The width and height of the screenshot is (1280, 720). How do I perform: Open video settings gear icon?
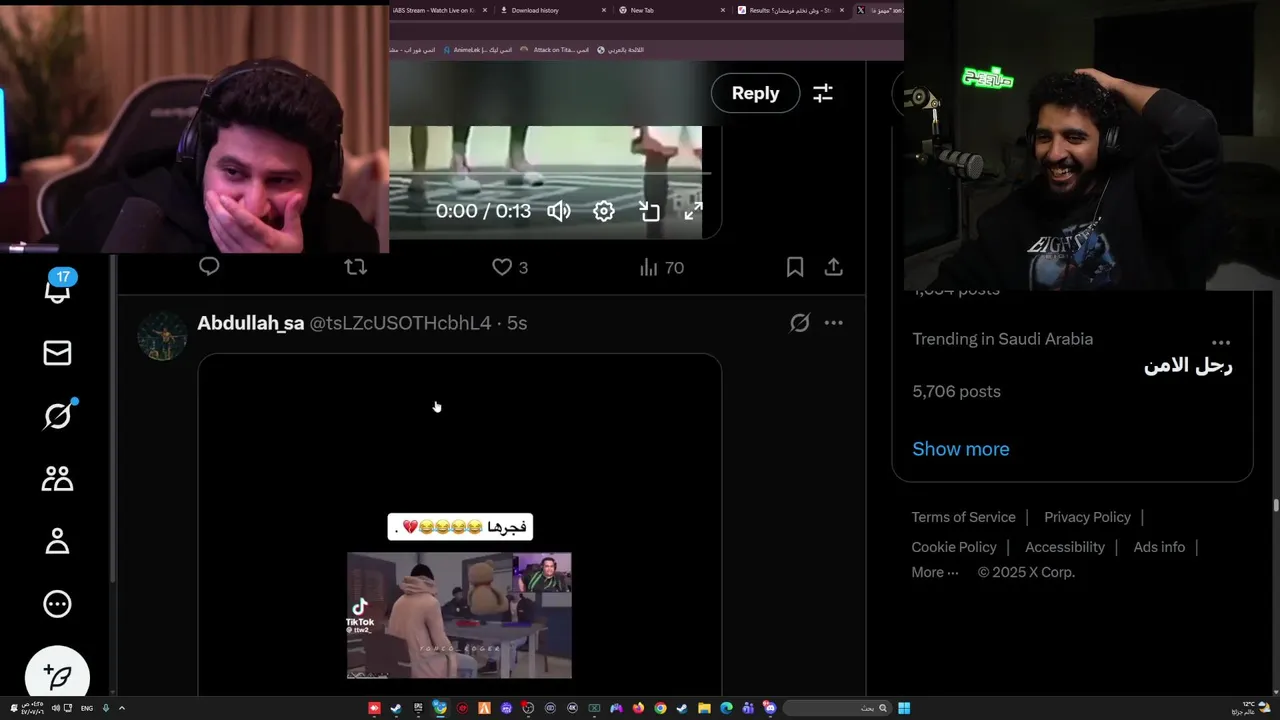[x=604, y=211]
